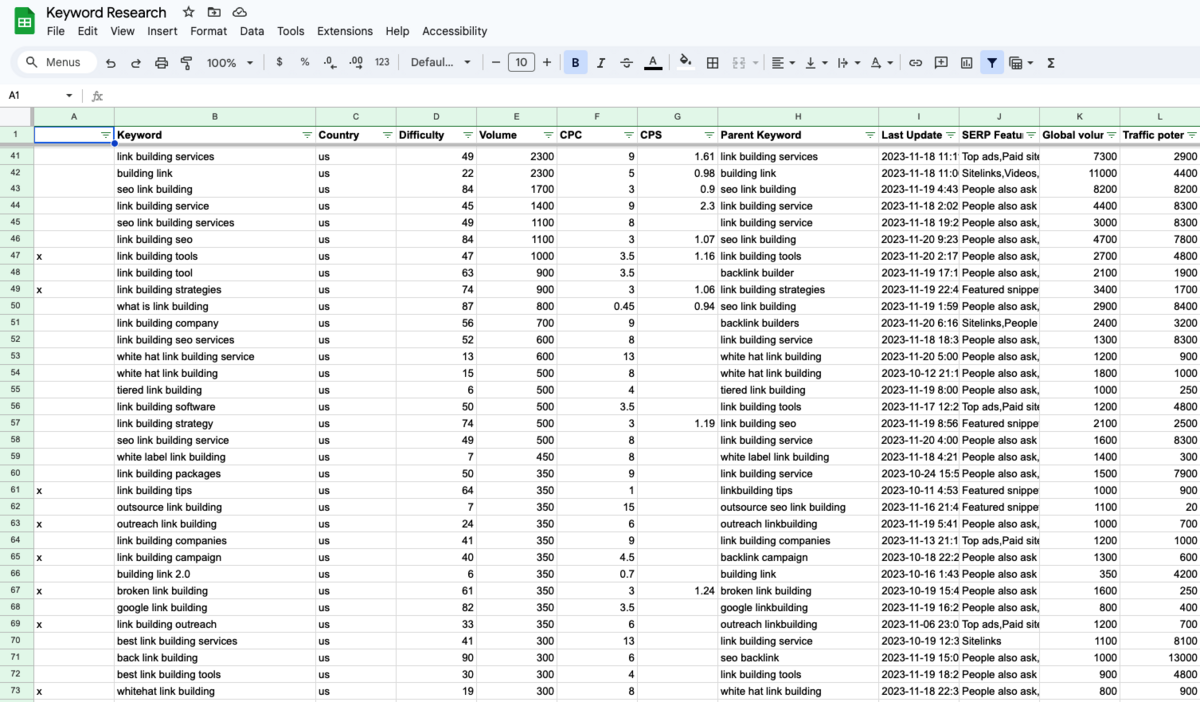This screenshot has height=702, width=1200.
Task: Select the Paint format tool
Action: (x=186, y=63)
